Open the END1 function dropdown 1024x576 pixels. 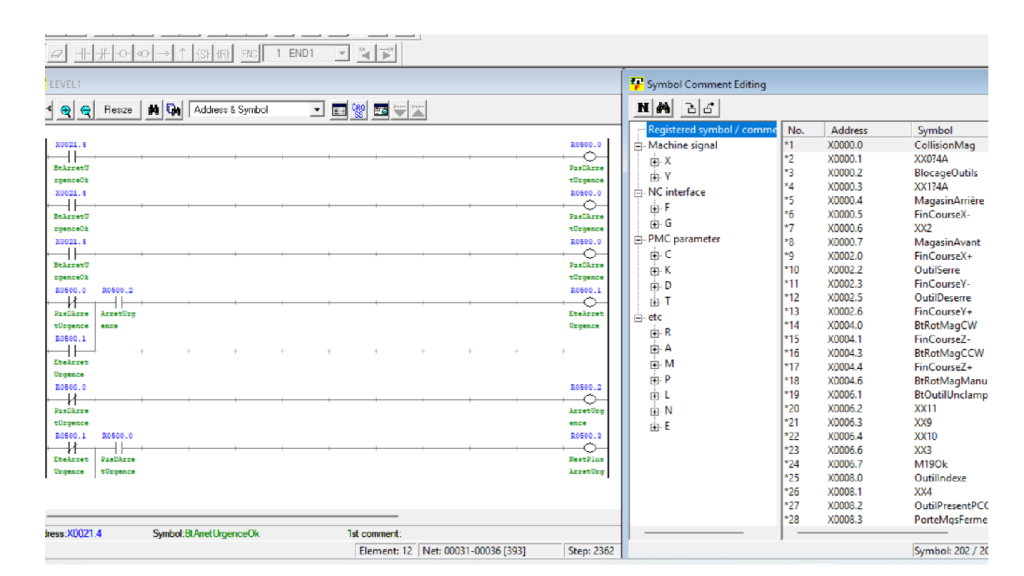click(342, 54)
